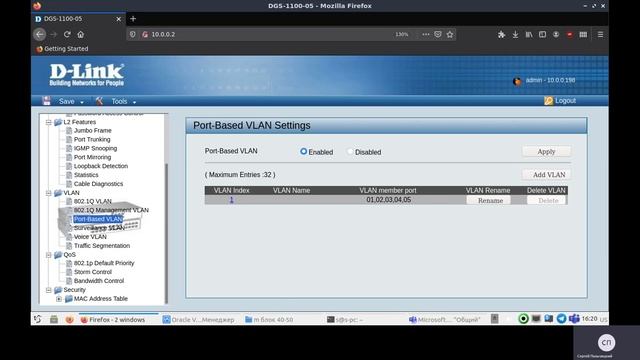This screenshot has width=640, height=360.
Task: Collapse the Security tree node
Action: (49, 290)
